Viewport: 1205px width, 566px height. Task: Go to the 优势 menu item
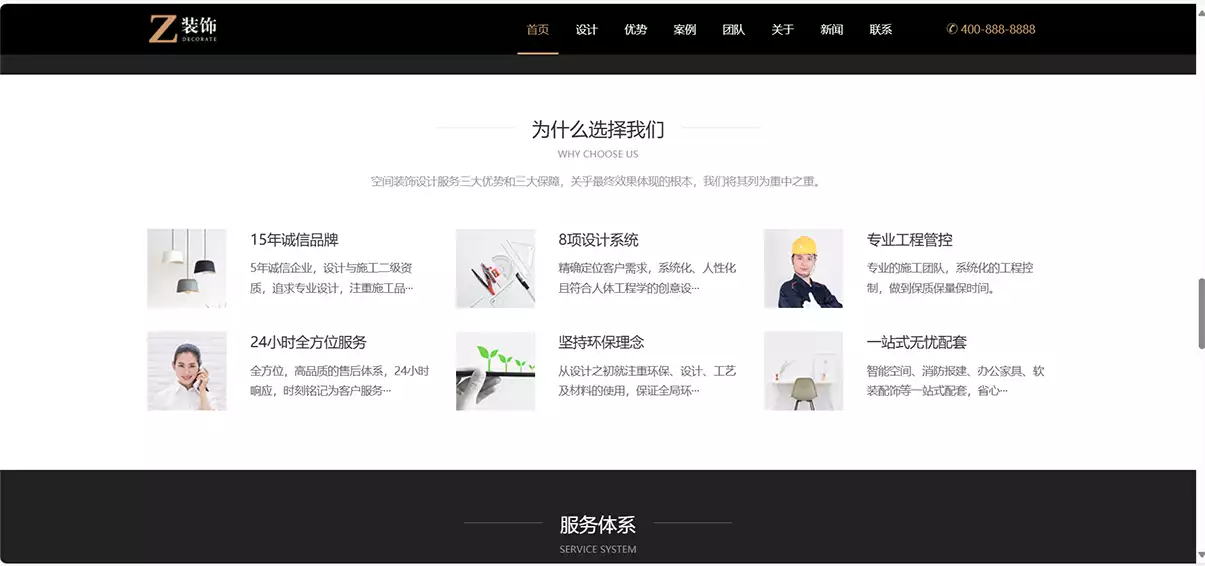pos(636,30)
